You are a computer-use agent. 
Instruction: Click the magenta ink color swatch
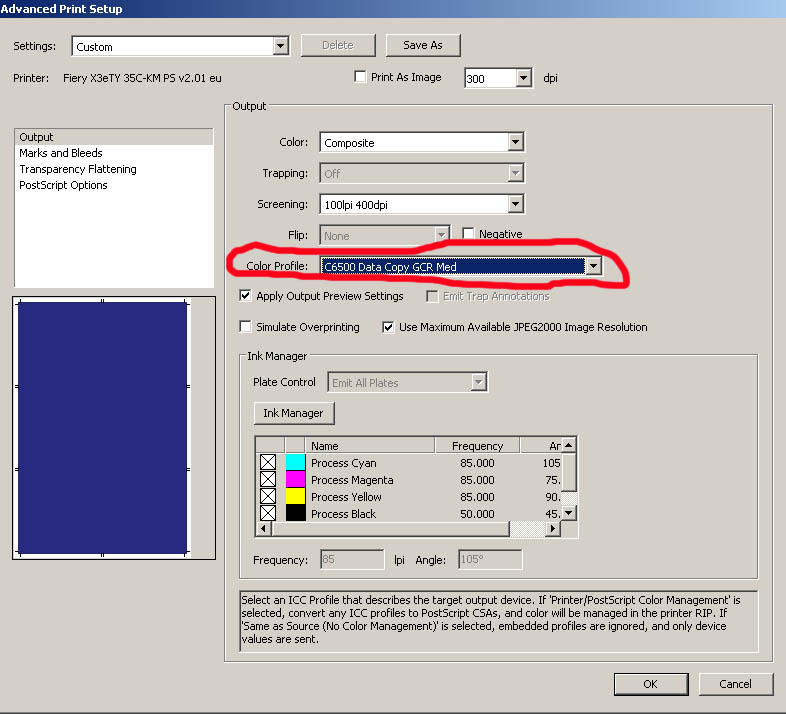pos(295,479)
